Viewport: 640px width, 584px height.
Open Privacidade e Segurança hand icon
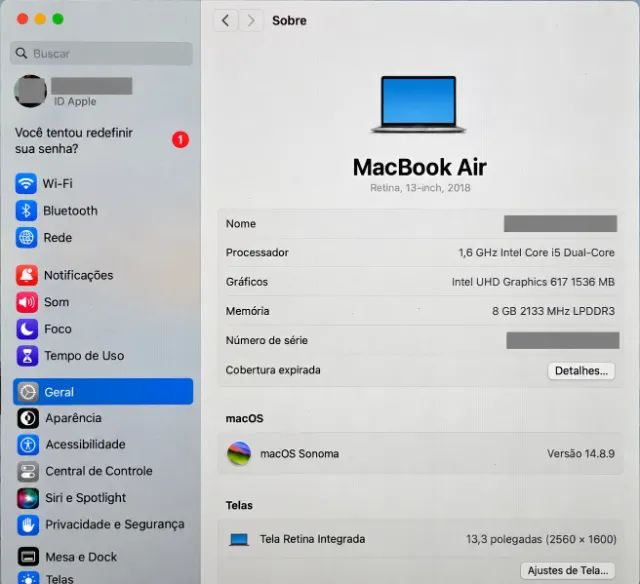click(x=28, y=525)
